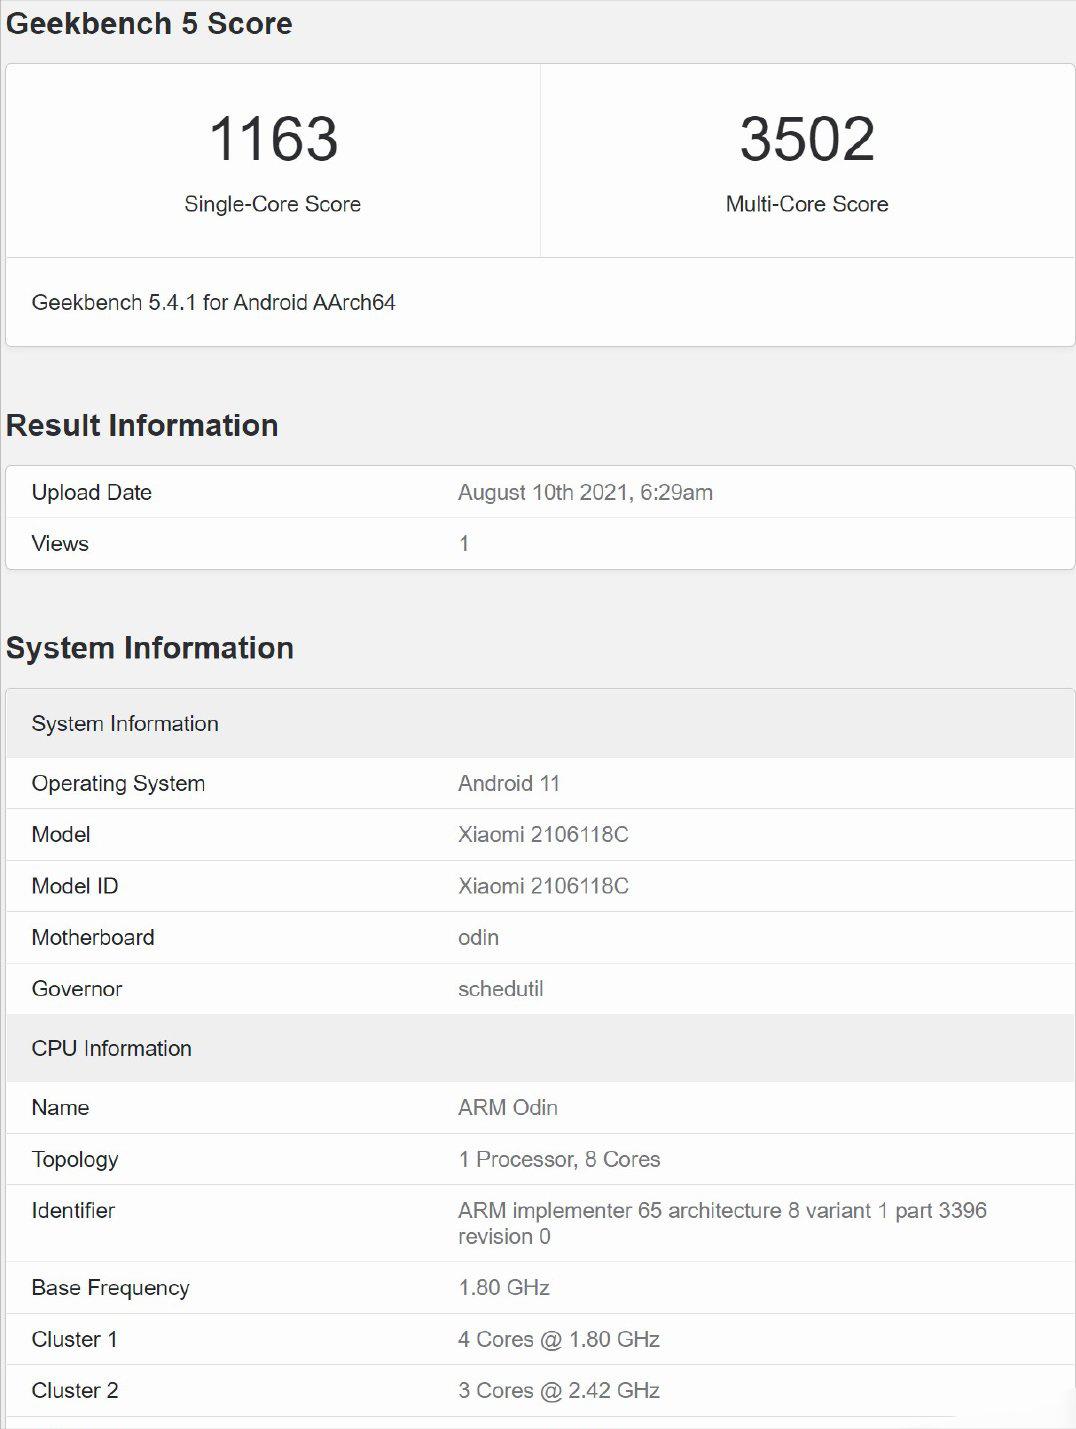Click the Topology value 1 Processor, 8 Cores

pyautogui.click(x=559, y=1160)
